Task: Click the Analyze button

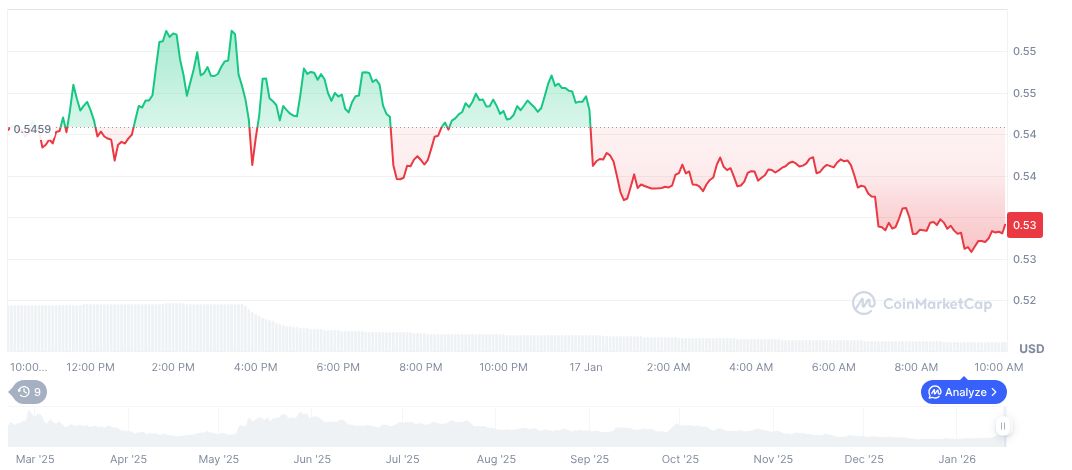Action: pyautogui.click(x=964, y=392)
